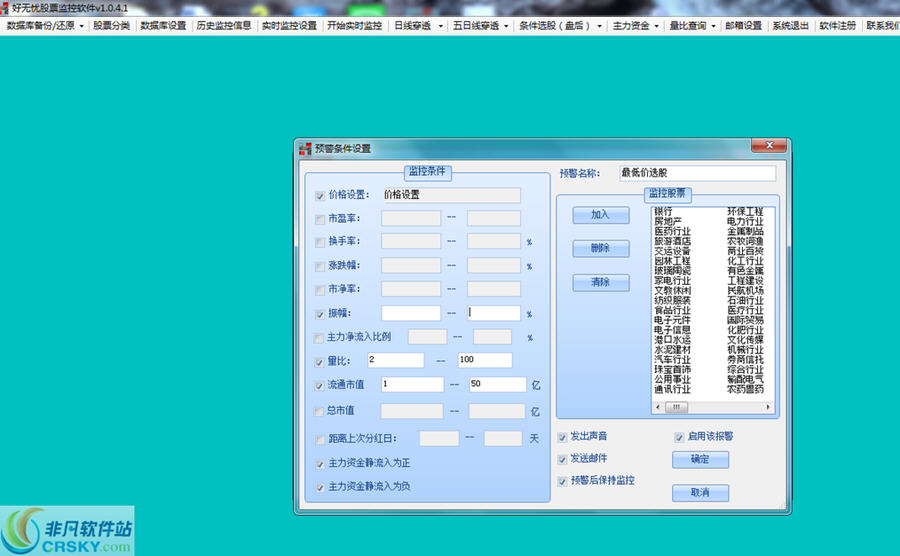
Task: Open the 主力资金 dropdown menu
Action: coord(636,26)
